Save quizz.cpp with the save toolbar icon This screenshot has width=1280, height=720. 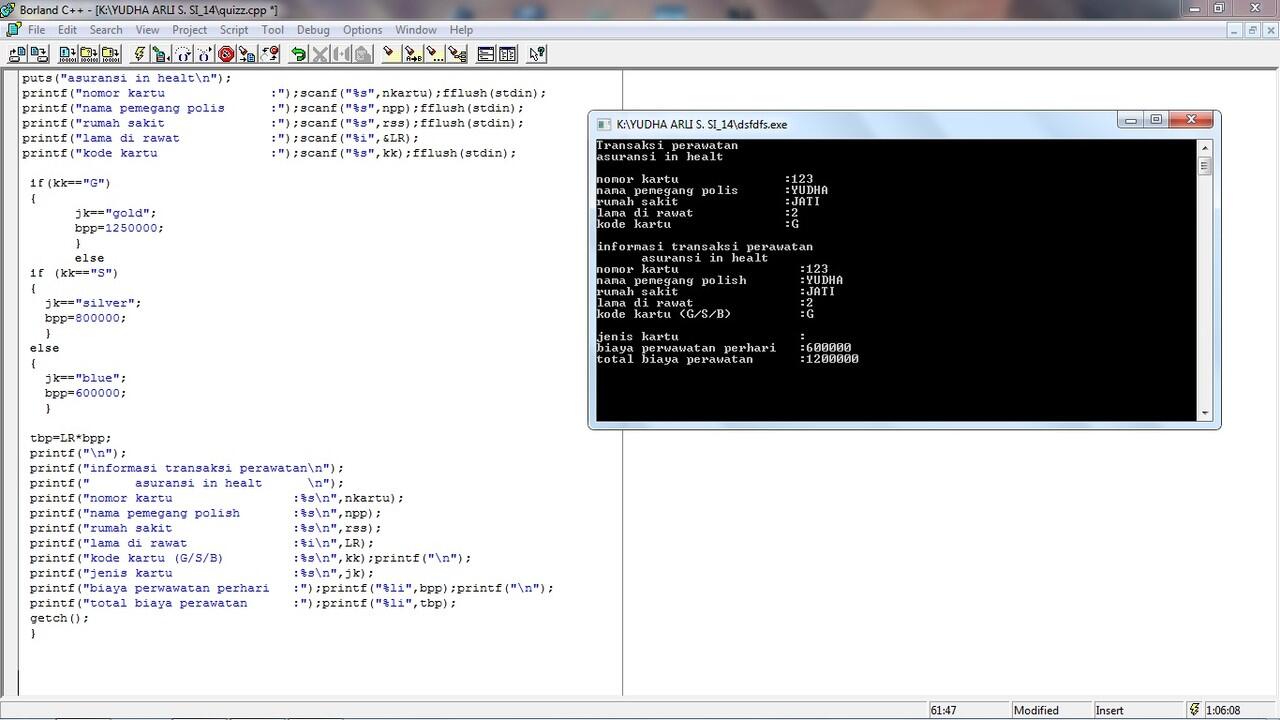pos(38,55)
